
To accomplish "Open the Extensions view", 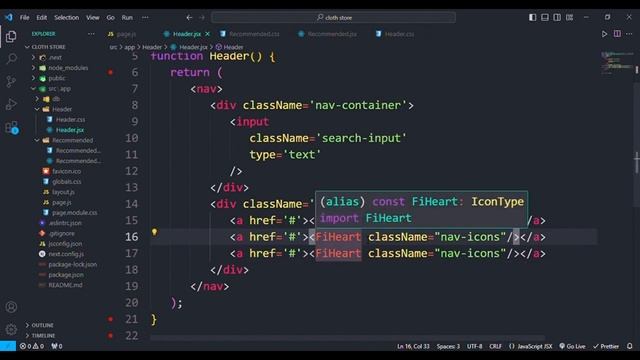I will tap(12, 127).
